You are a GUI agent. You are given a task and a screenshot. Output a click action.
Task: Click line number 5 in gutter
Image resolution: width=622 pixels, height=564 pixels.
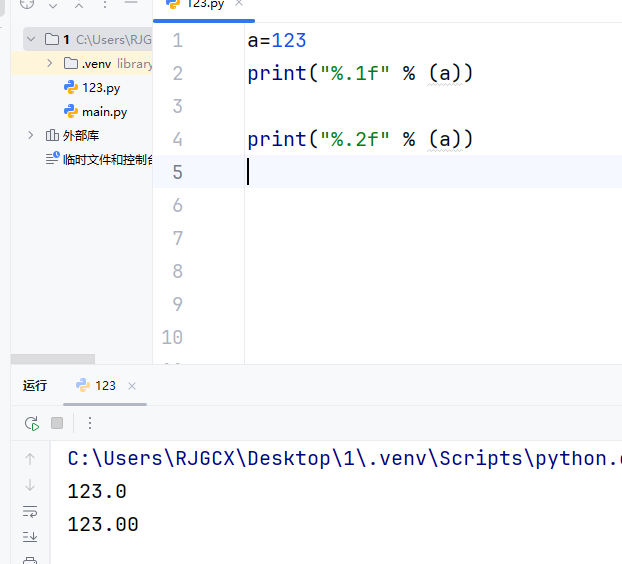click(x=178, y=172)
